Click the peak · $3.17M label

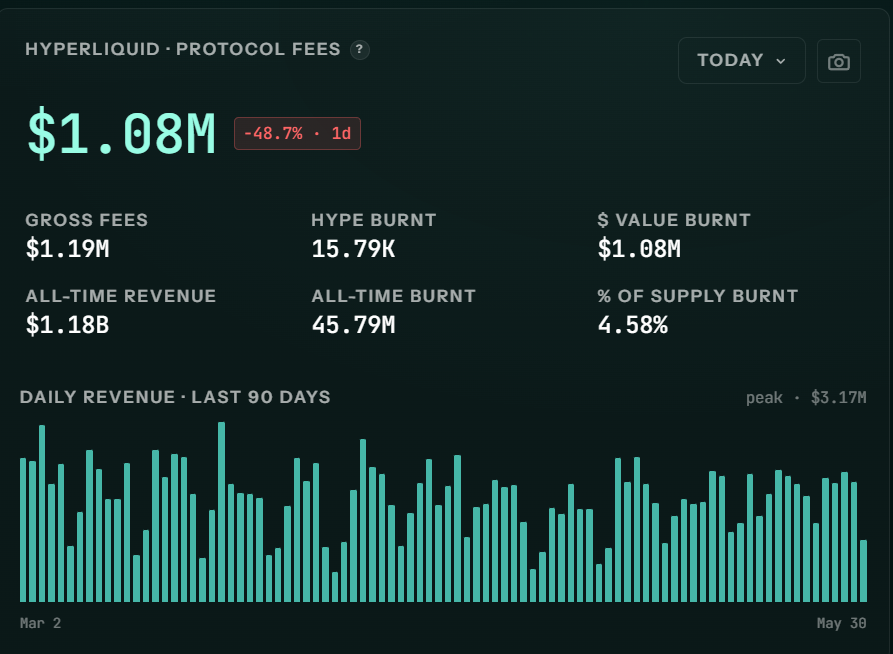(806, 398)
